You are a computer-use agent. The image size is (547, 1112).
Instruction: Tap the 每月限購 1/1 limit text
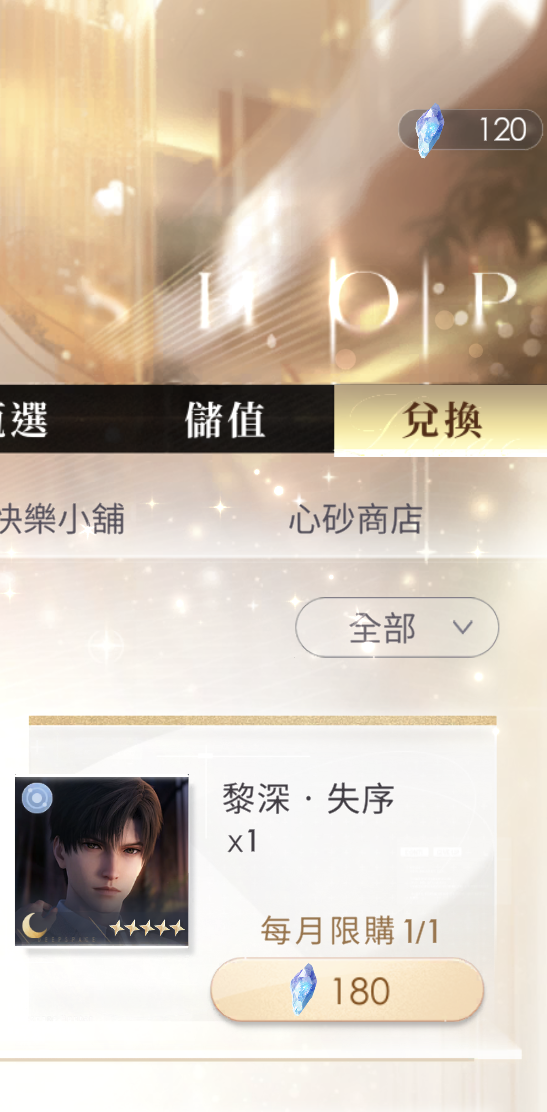(350, 930)
